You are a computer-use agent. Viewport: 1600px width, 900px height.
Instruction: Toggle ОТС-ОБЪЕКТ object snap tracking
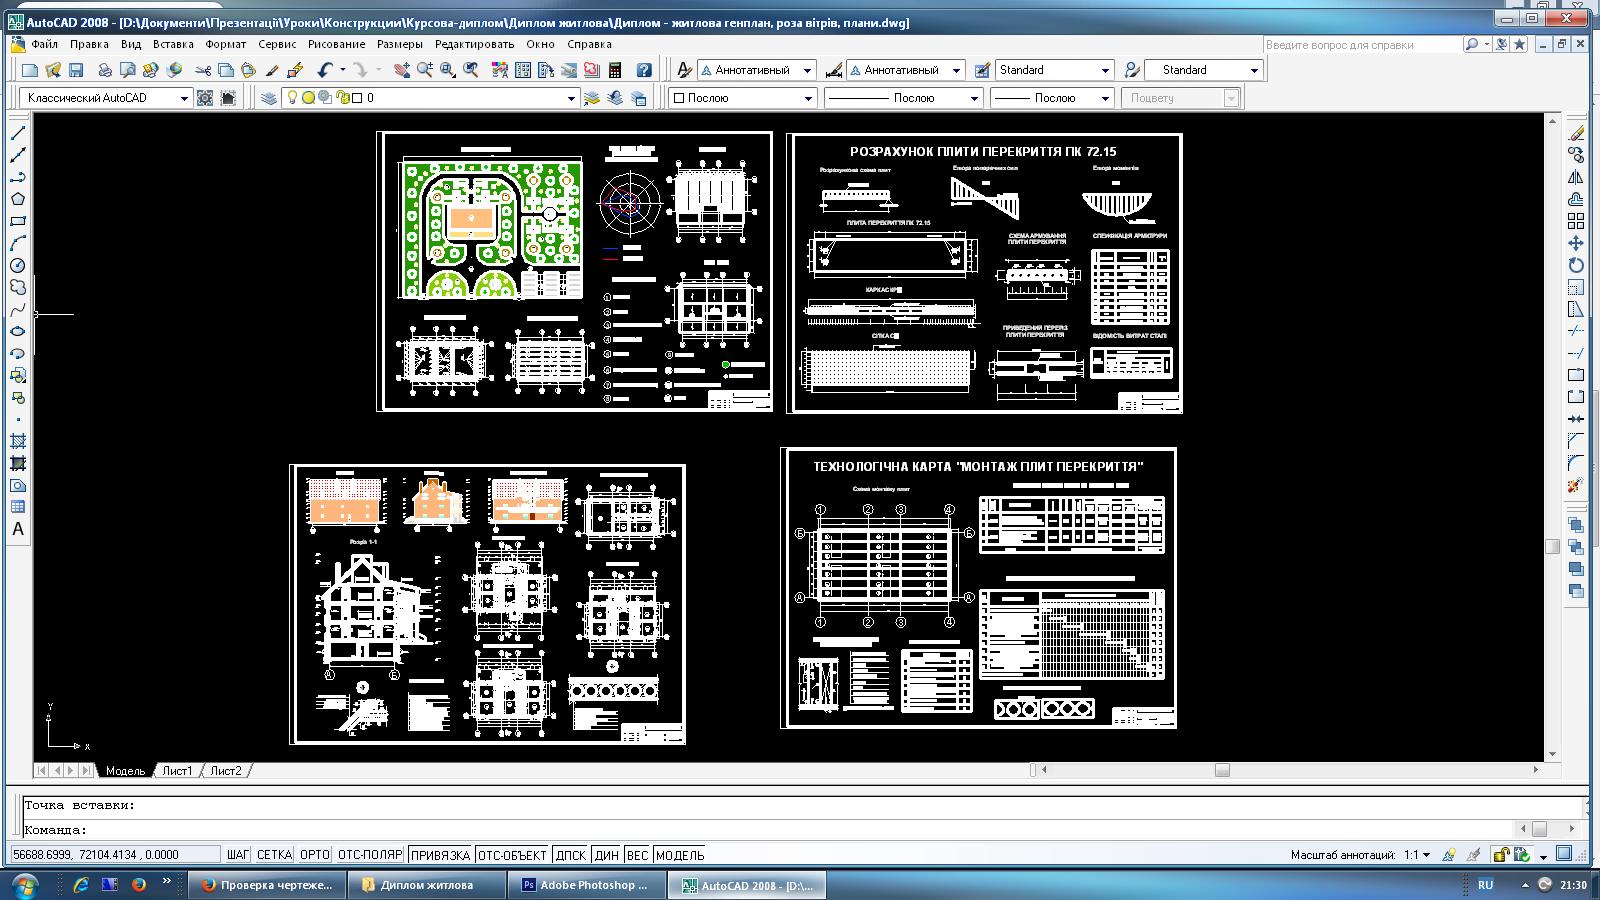click(513, 855)
